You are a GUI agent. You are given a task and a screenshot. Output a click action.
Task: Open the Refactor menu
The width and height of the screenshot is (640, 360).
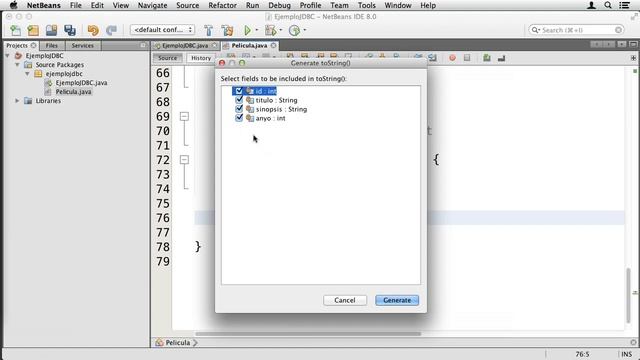click(x=222, y=5)
